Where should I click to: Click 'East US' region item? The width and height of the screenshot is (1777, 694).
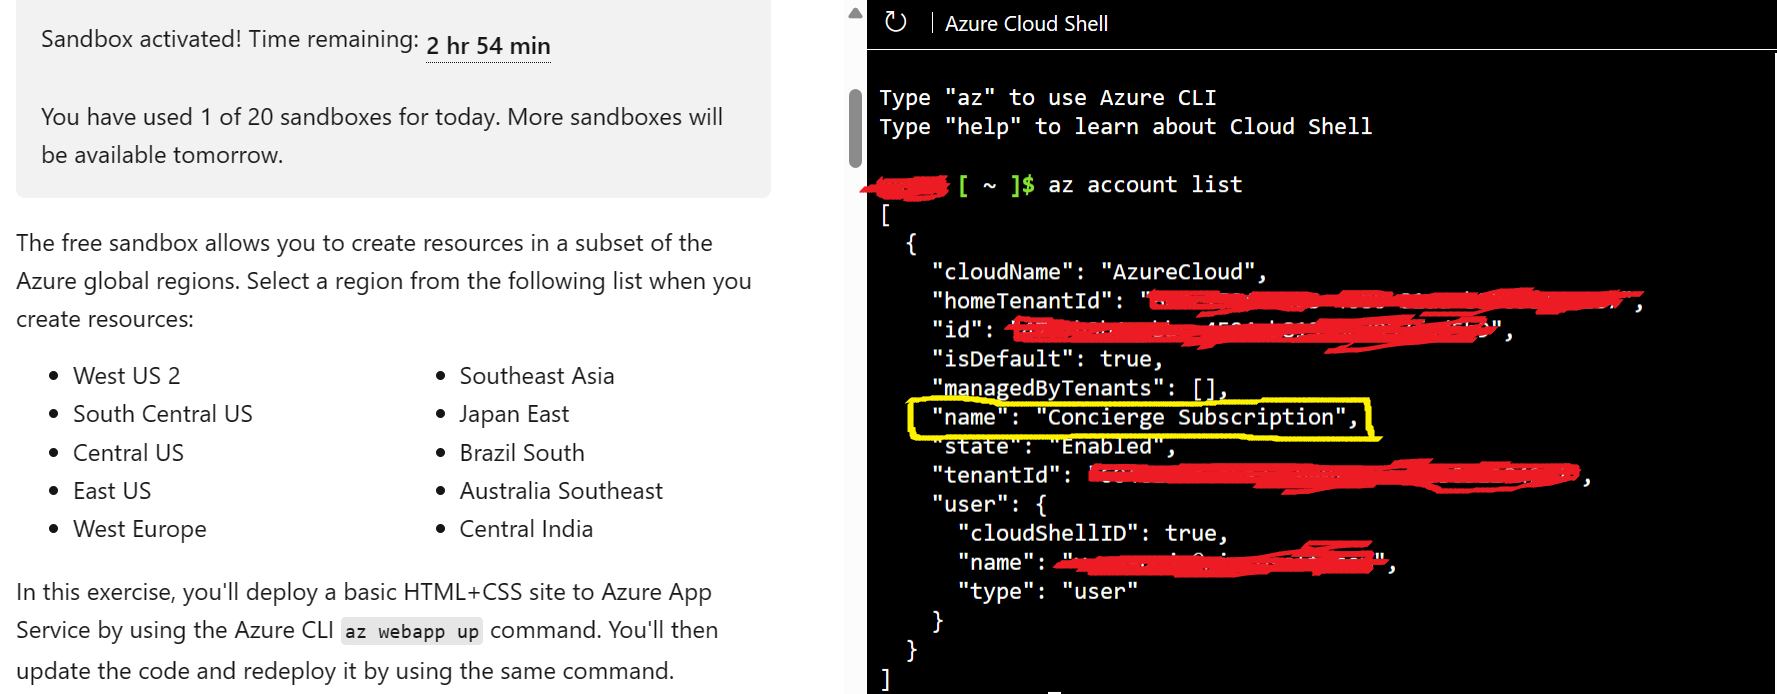[112, 491]
